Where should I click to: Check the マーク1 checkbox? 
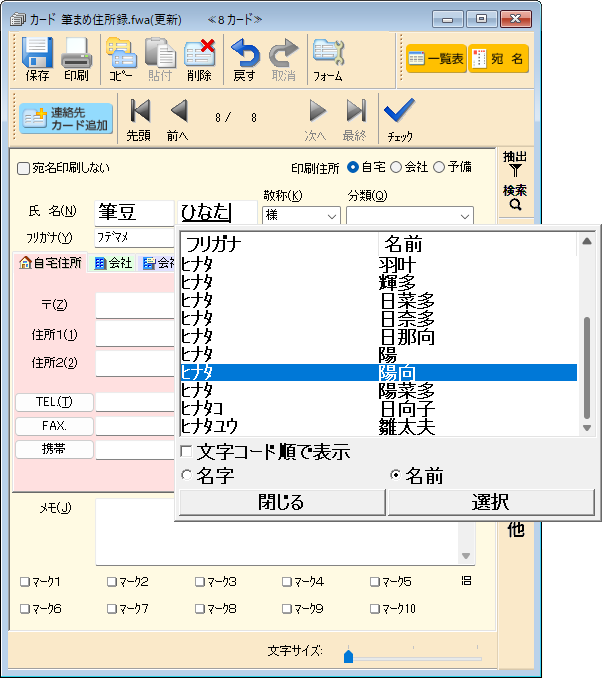25,582
